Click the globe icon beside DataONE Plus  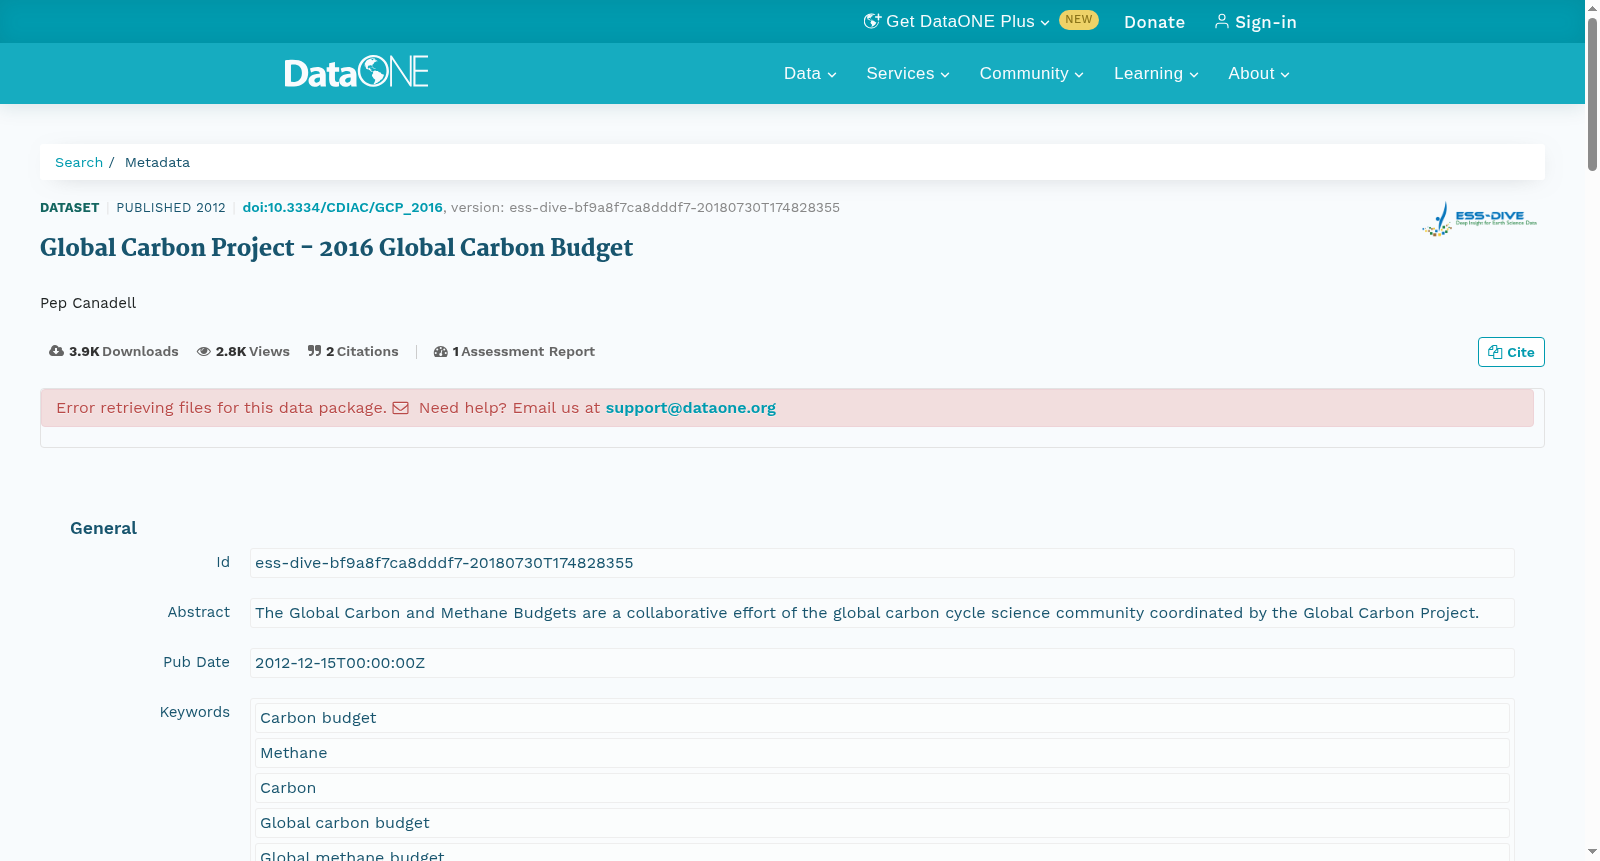coord(872,21)
